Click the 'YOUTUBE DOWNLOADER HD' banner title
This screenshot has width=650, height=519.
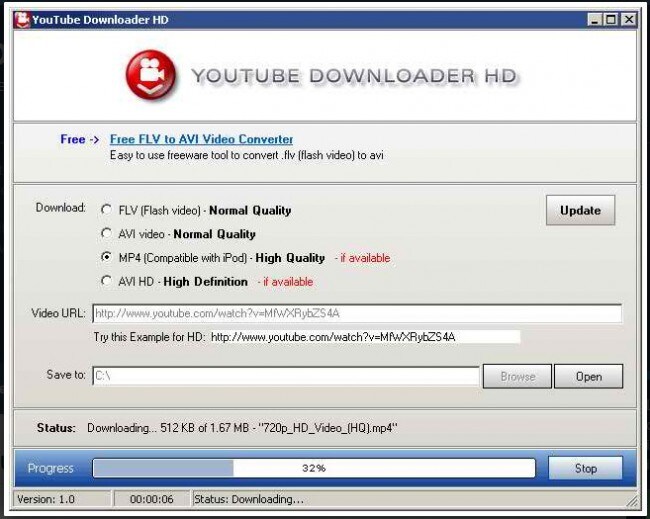(x=354, y=76)
